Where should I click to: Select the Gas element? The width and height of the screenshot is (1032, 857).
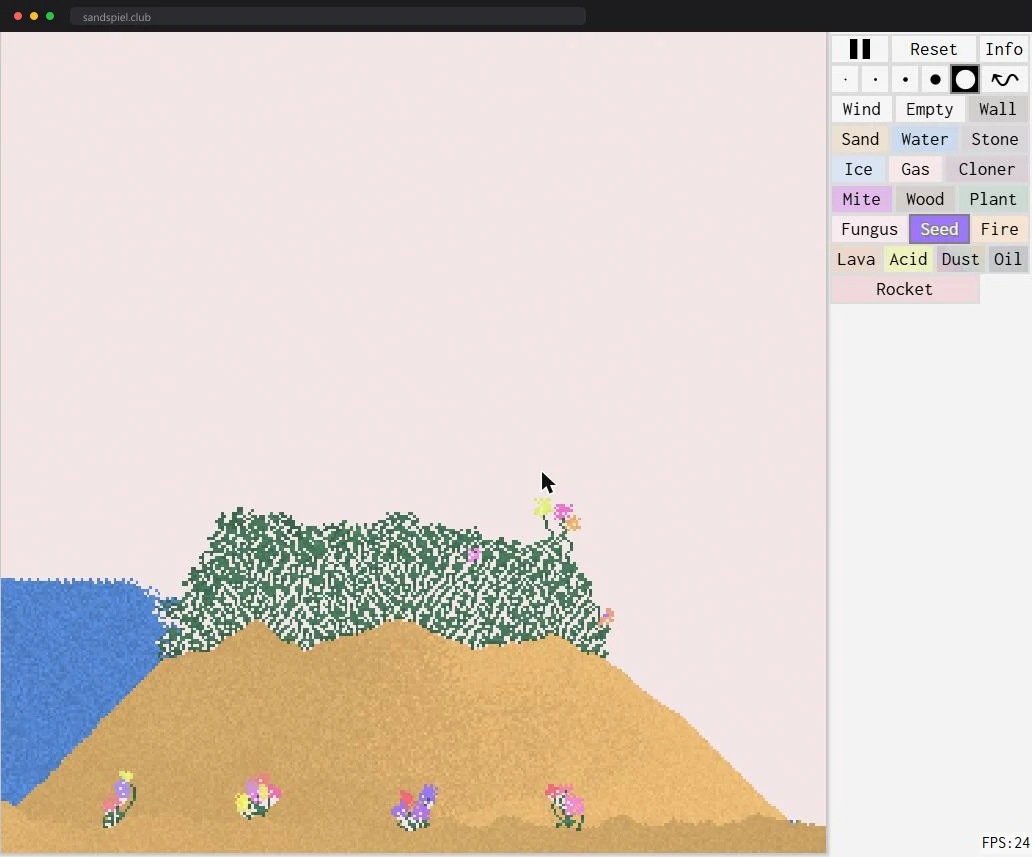pos(916,169)
